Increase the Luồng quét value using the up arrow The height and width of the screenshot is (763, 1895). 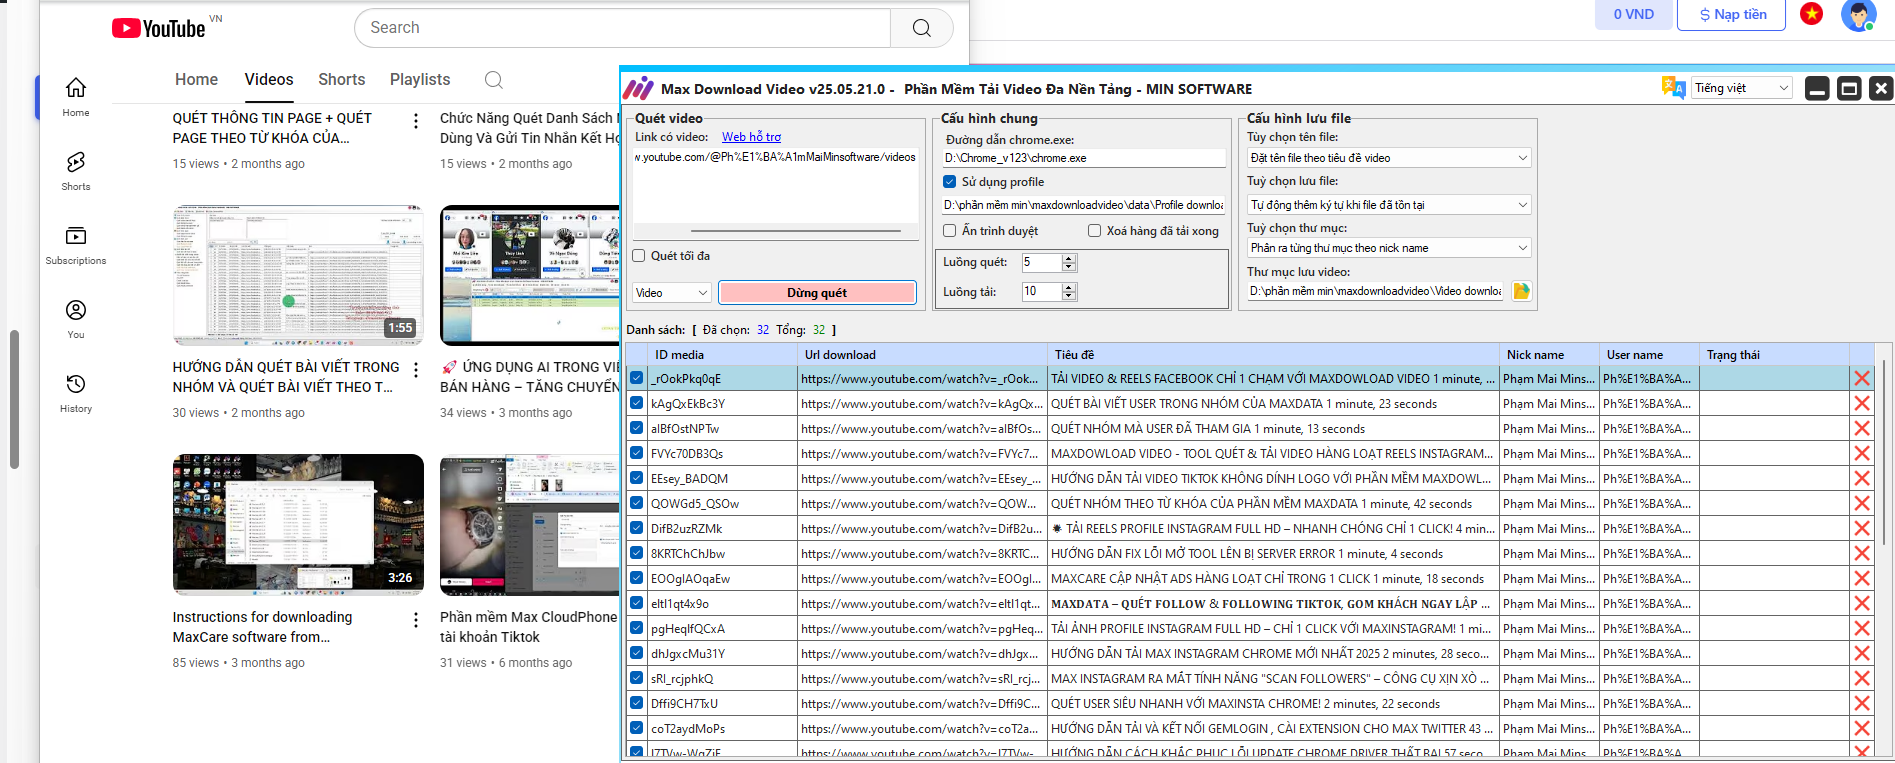[1069, 258]
